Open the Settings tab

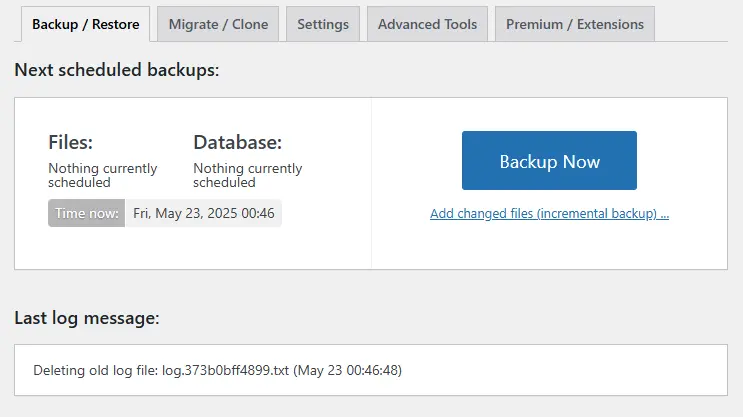(323, 24)
